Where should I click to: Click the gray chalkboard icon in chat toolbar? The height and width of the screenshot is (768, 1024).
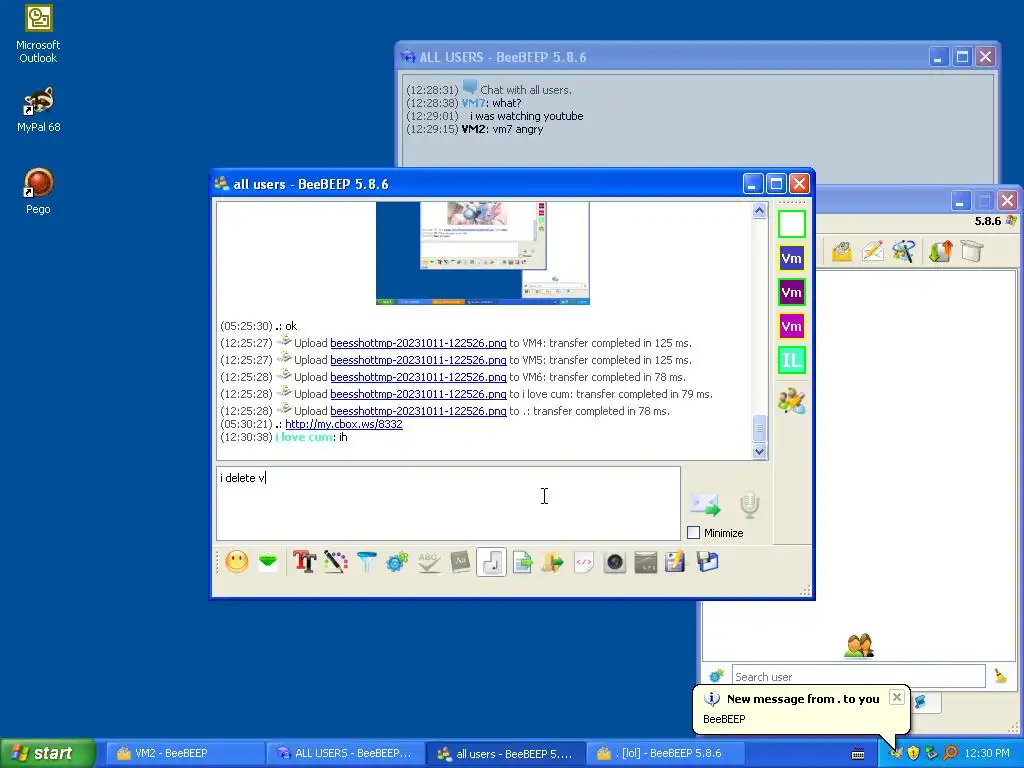click(645, 562)
